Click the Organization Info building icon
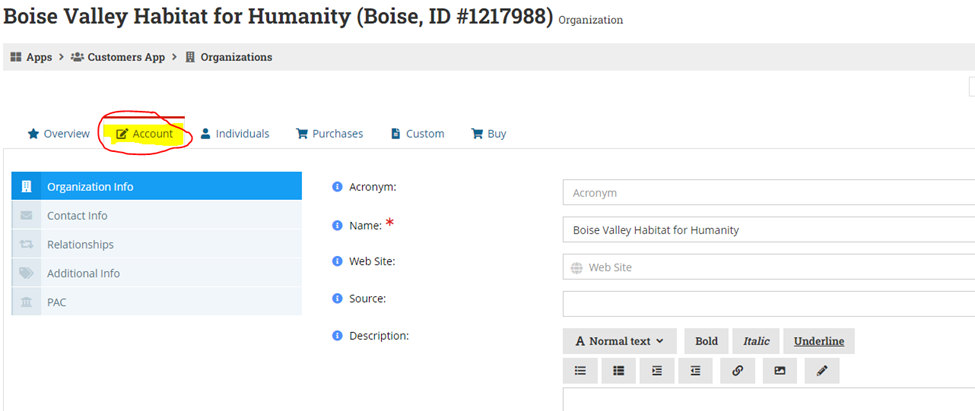Viewport: 975px width, 411px height. (26, 186)
